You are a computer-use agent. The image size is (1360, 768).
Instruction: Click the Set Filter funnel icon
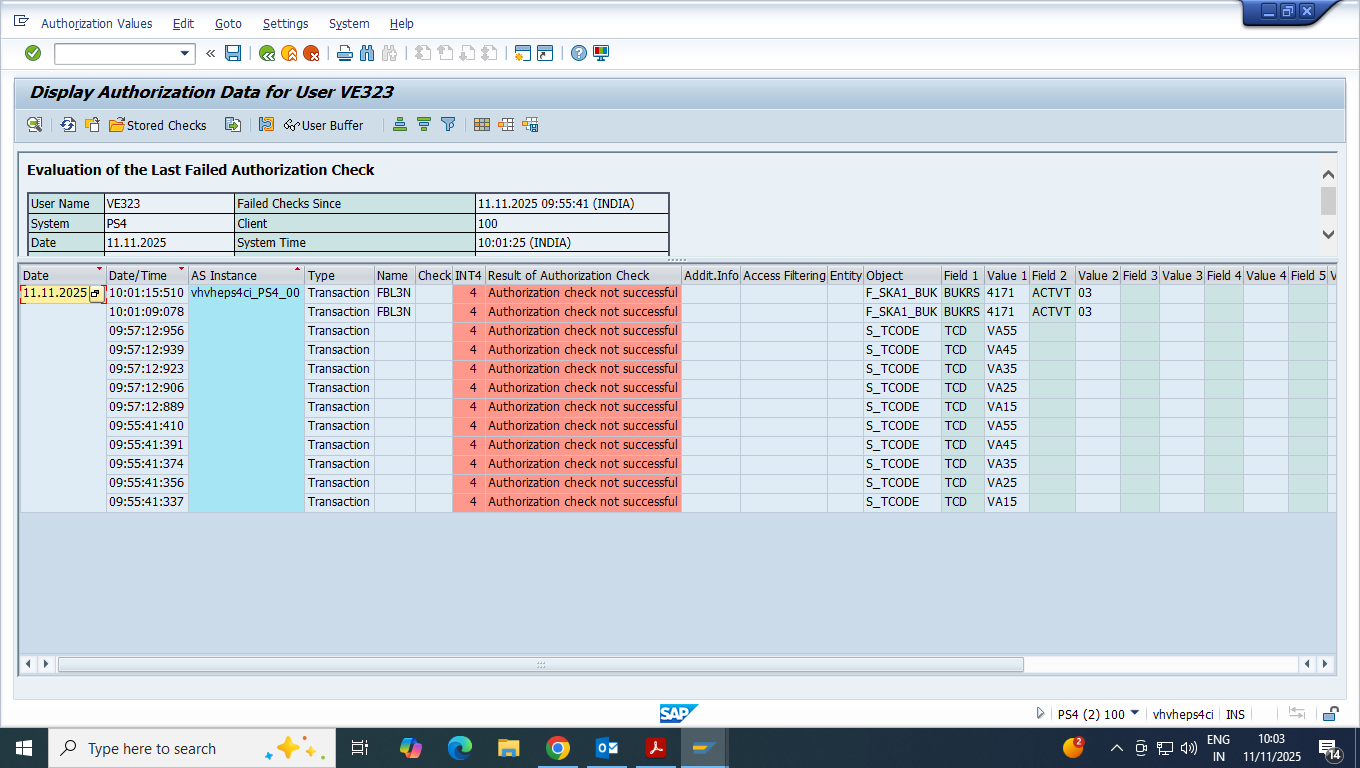(448, 125)
